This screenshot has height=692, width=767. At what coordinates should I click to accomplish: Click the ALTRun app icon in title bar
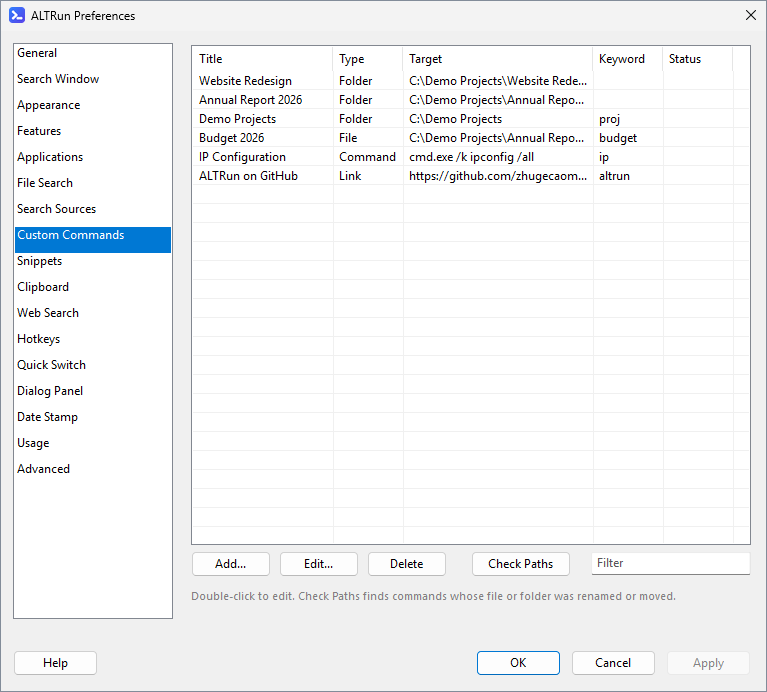tap(17, 16)
